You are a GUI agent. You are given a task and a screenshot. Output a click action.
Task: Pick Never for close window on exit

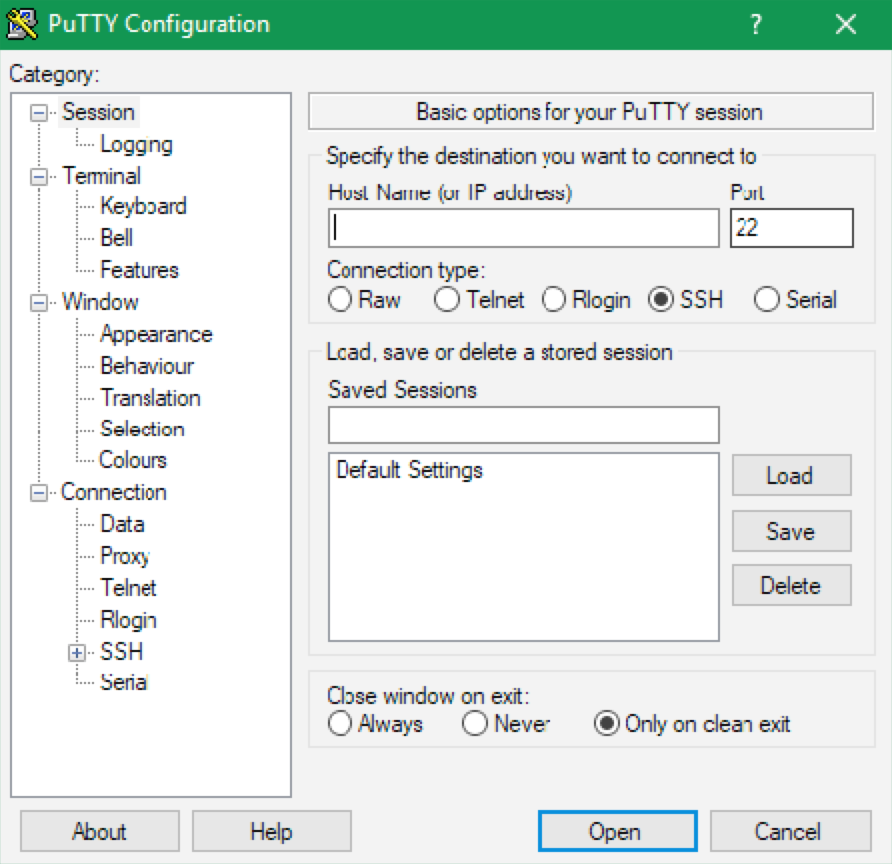(475, 723)
